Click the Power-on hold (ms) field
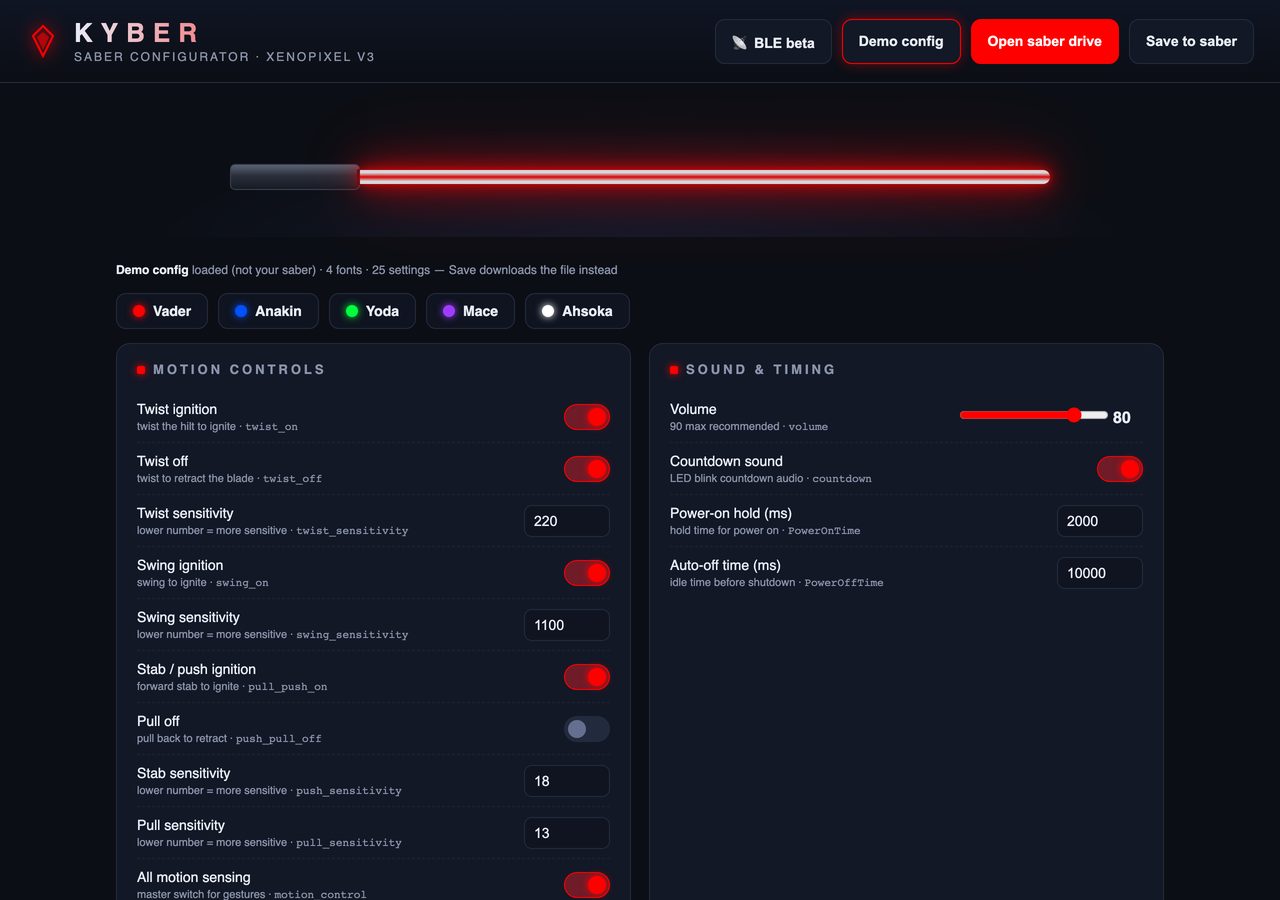Viewport: 1280px width, 900px height. (x=1100, y=521)
